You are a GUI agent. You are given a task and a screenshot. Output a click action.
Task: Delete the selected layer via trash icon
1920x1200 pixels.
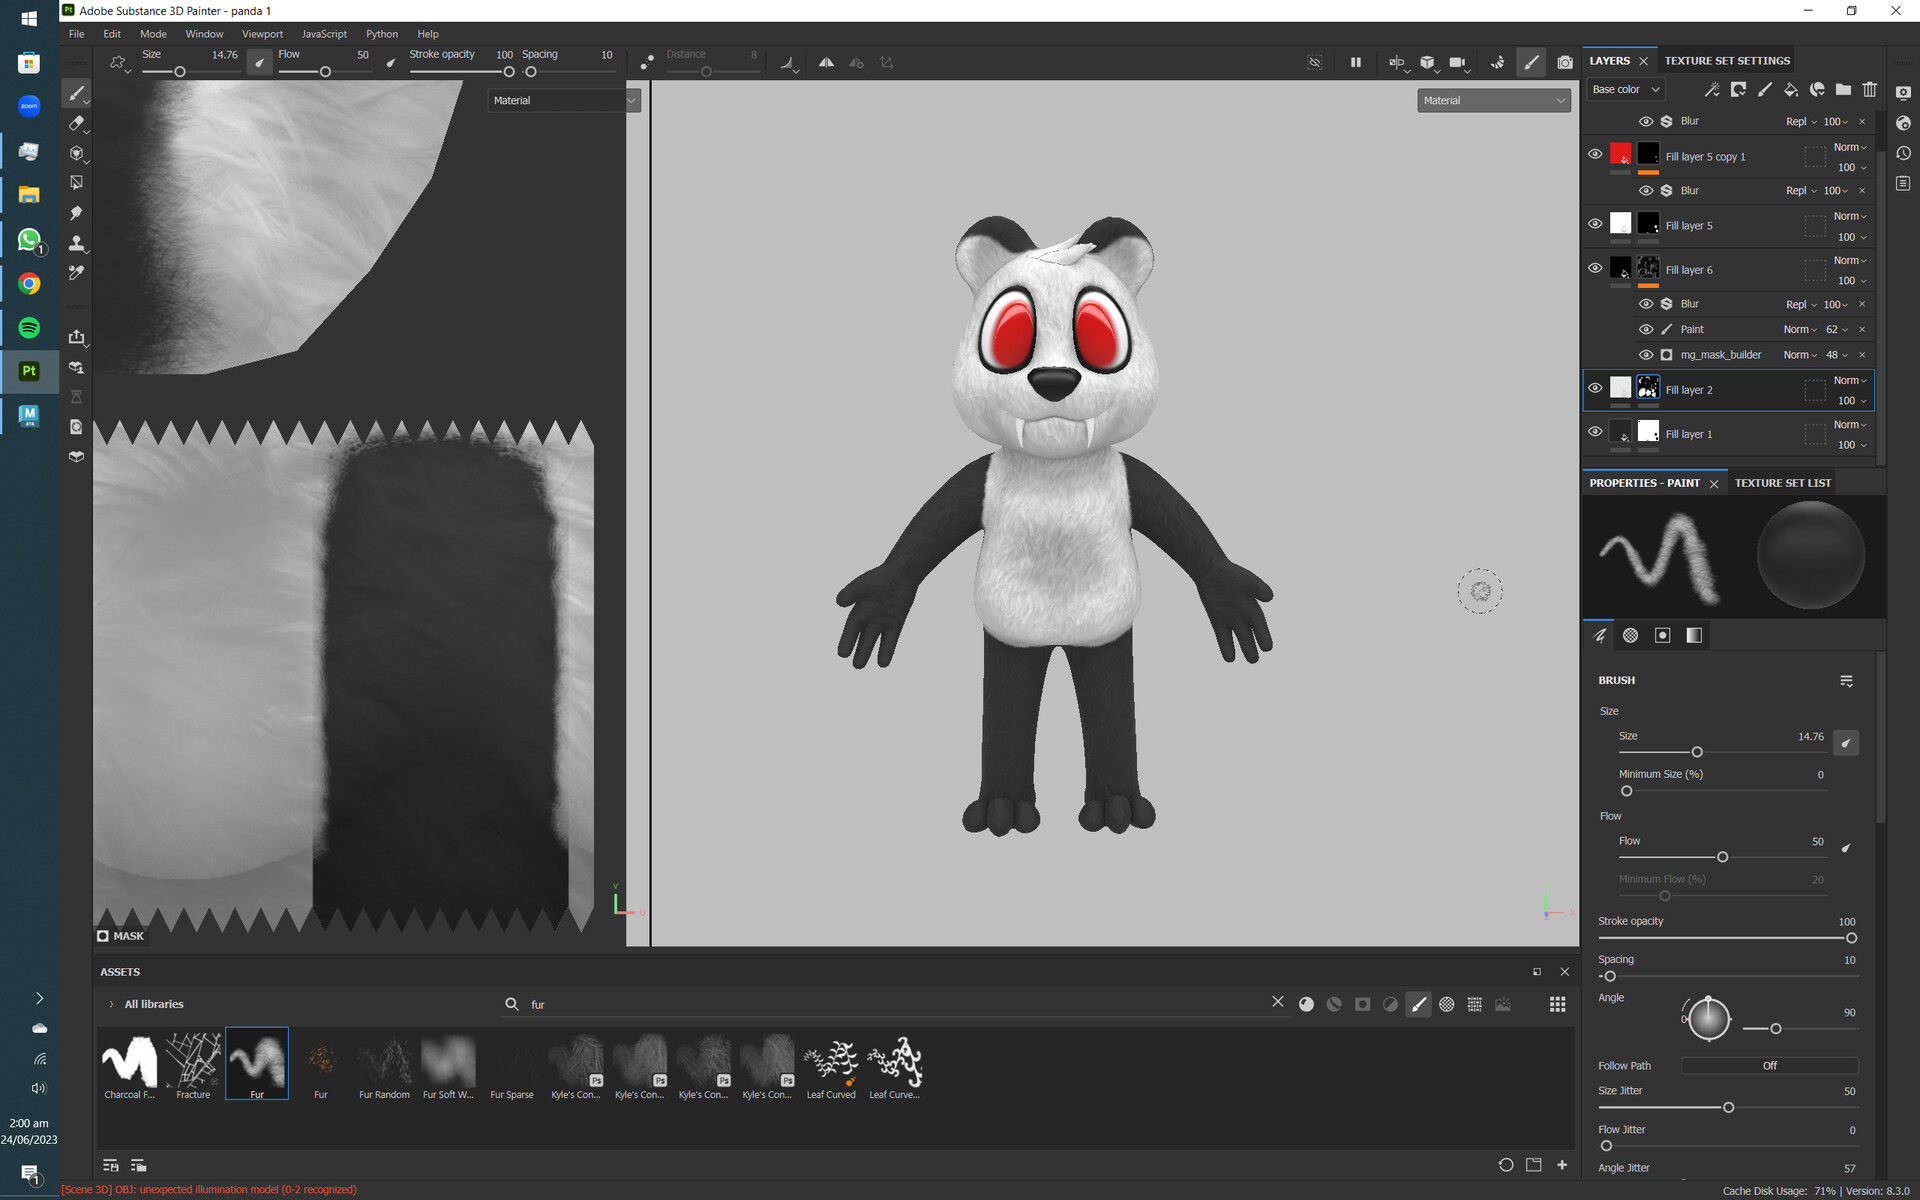[1870, 90]
